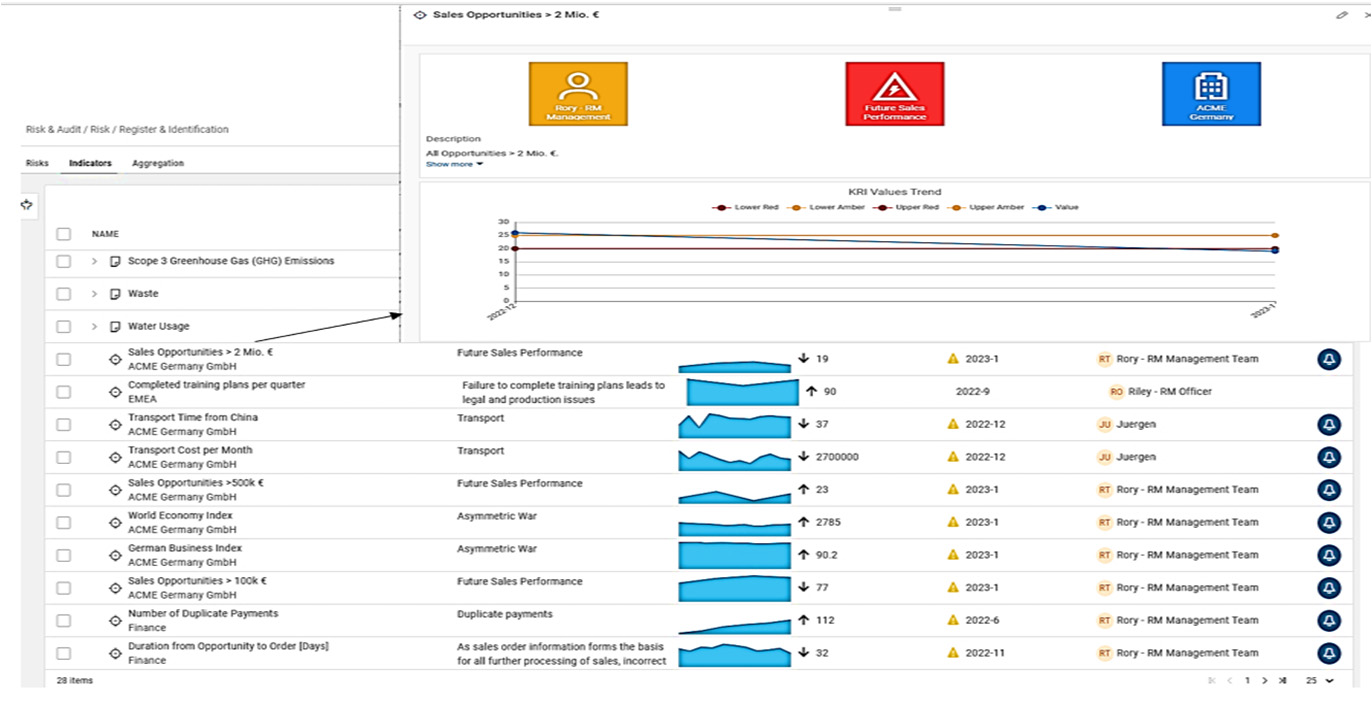The width and height of the screenshot is (1372, 709).
Task: Toggle Lower Red legend entry in chart
Action: (x=745, y=207)
